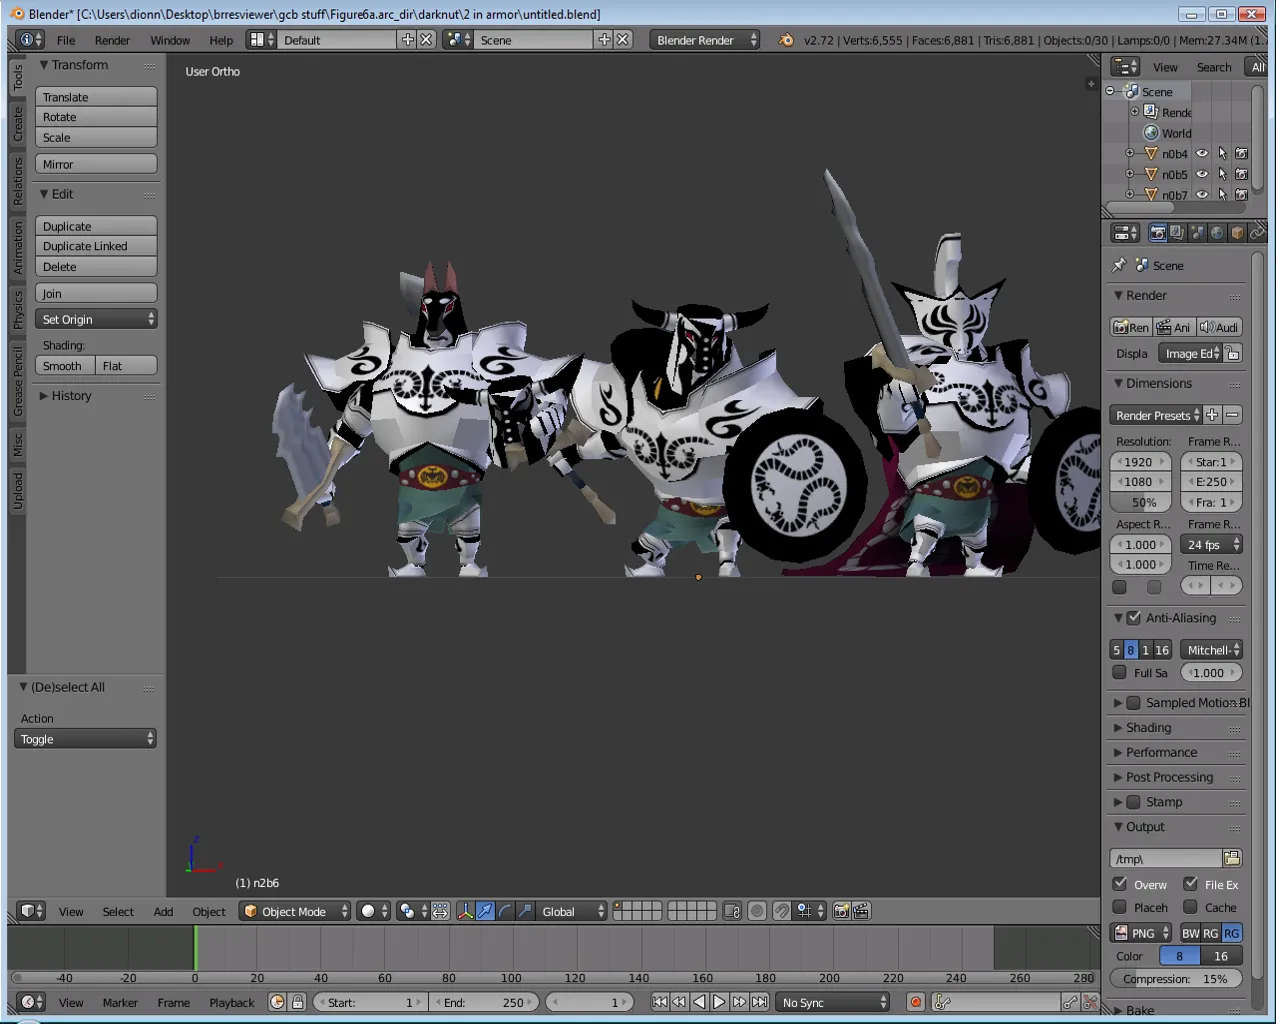Toggle renderability camera icon for n0b5
This screenshot has width=1280, height=1024.
[x=1241, y=174]
